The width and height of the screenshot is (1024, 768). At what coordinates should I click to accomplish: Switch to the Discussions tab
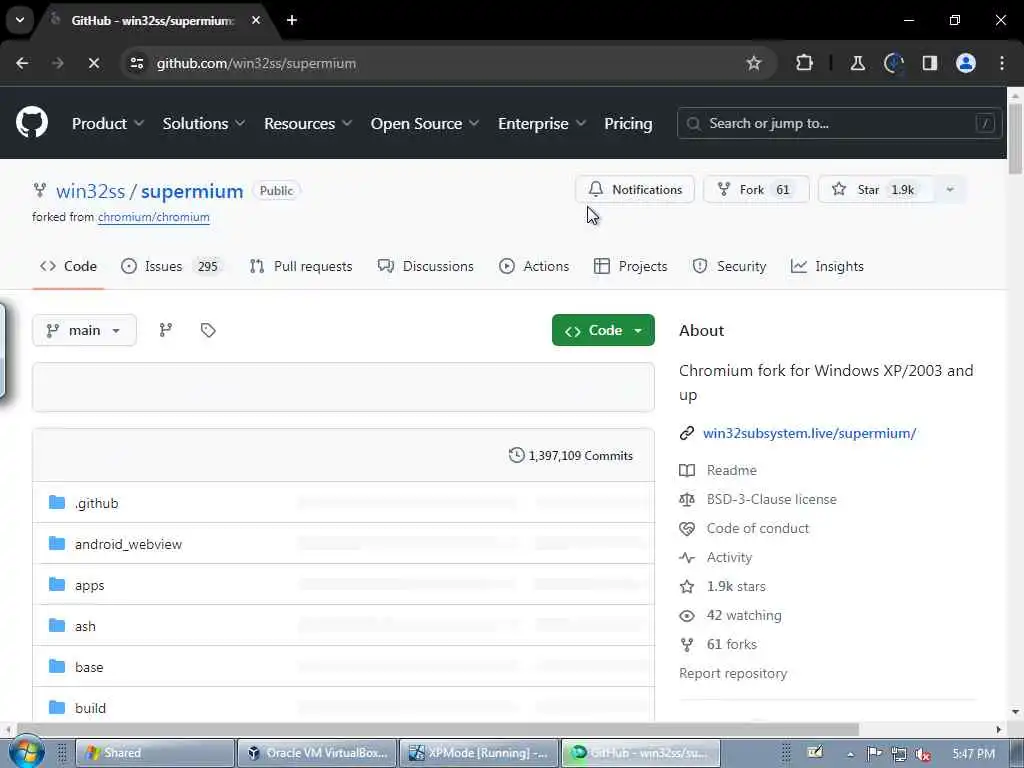[x=426, y=266]
